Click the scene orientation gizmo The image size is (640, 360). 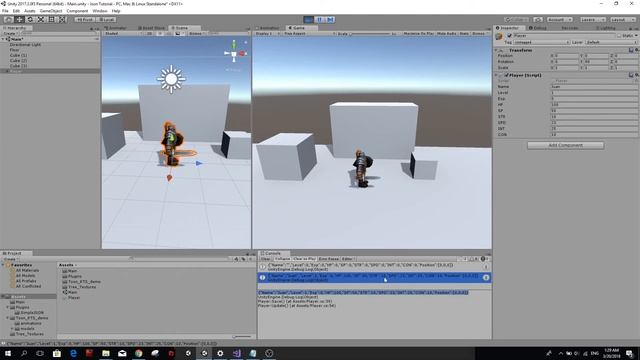click(x=234, y=53)
